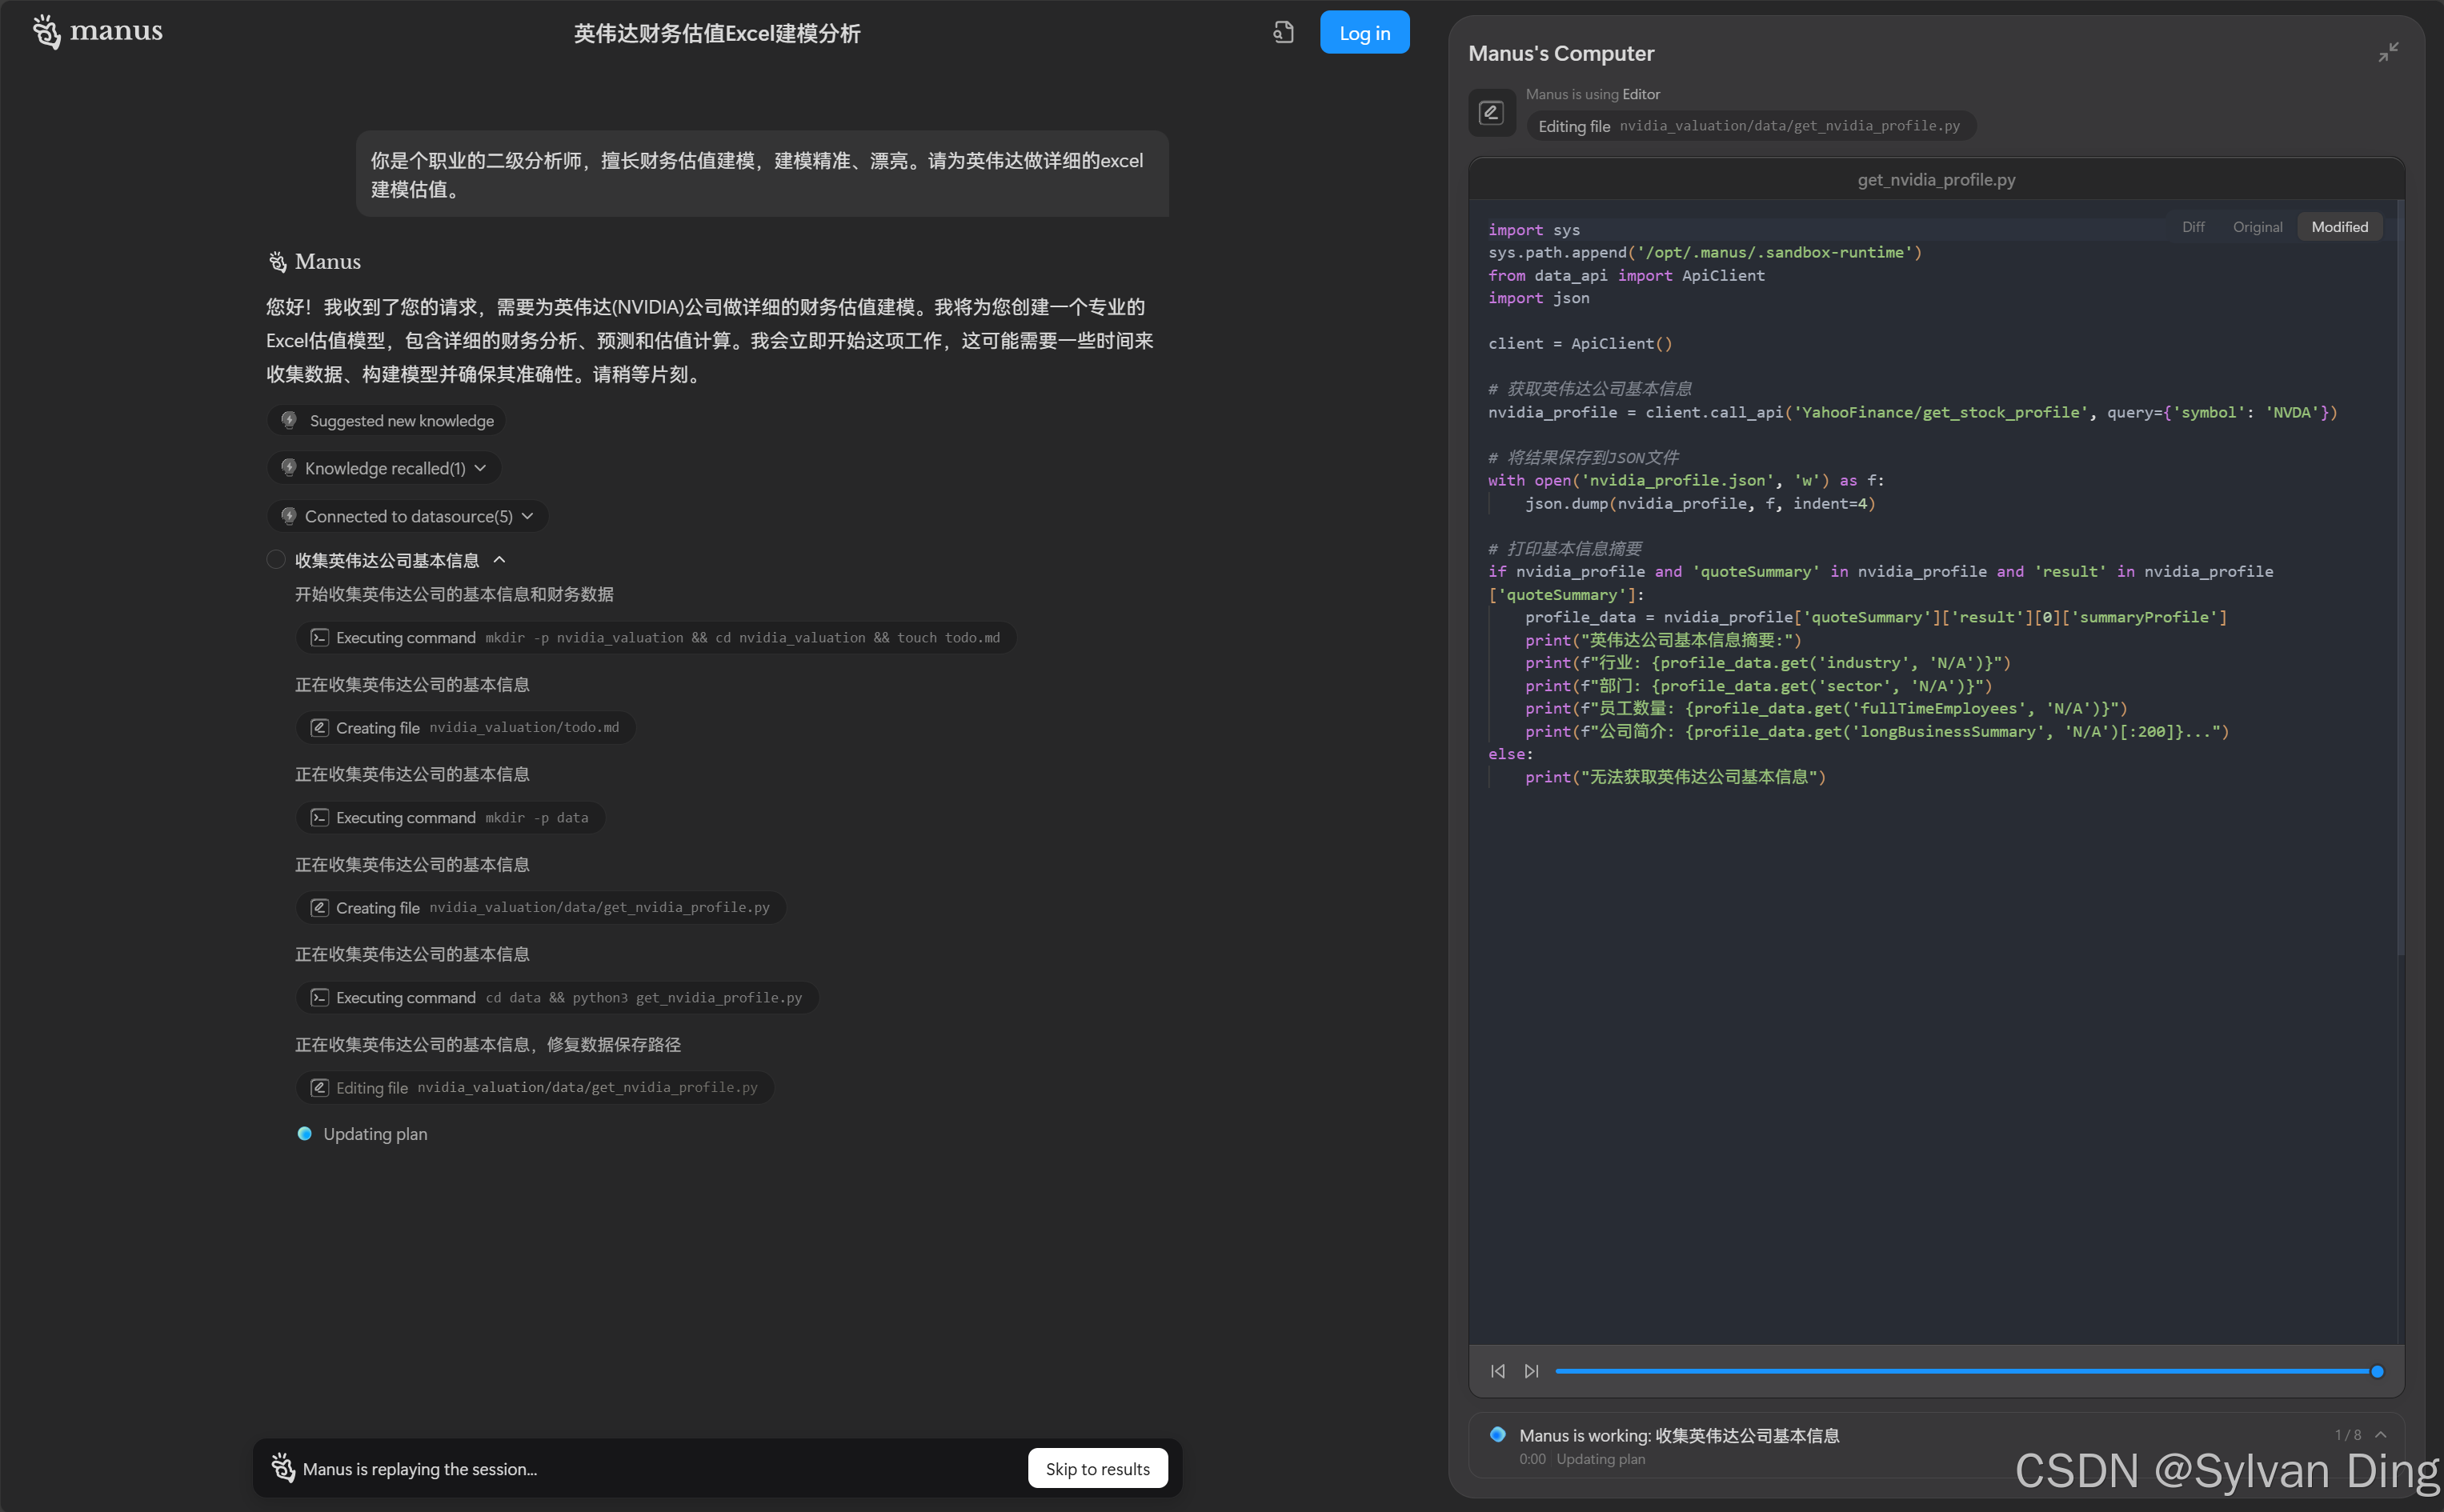2444x1512 pixels.
Task: Open the Creating file todo.md step
Action: point(466,728)
